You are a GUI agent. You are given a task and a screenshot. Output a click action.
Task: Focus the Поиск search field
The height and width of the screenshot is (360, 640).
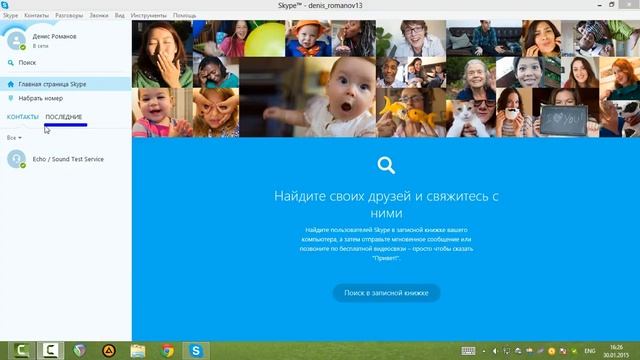pyautogui.click(x=65, y=63)
